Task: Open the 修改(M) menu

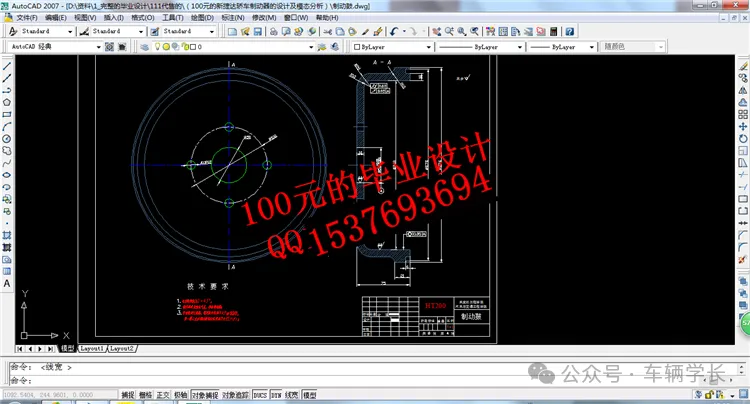Action: coord(264,18)
